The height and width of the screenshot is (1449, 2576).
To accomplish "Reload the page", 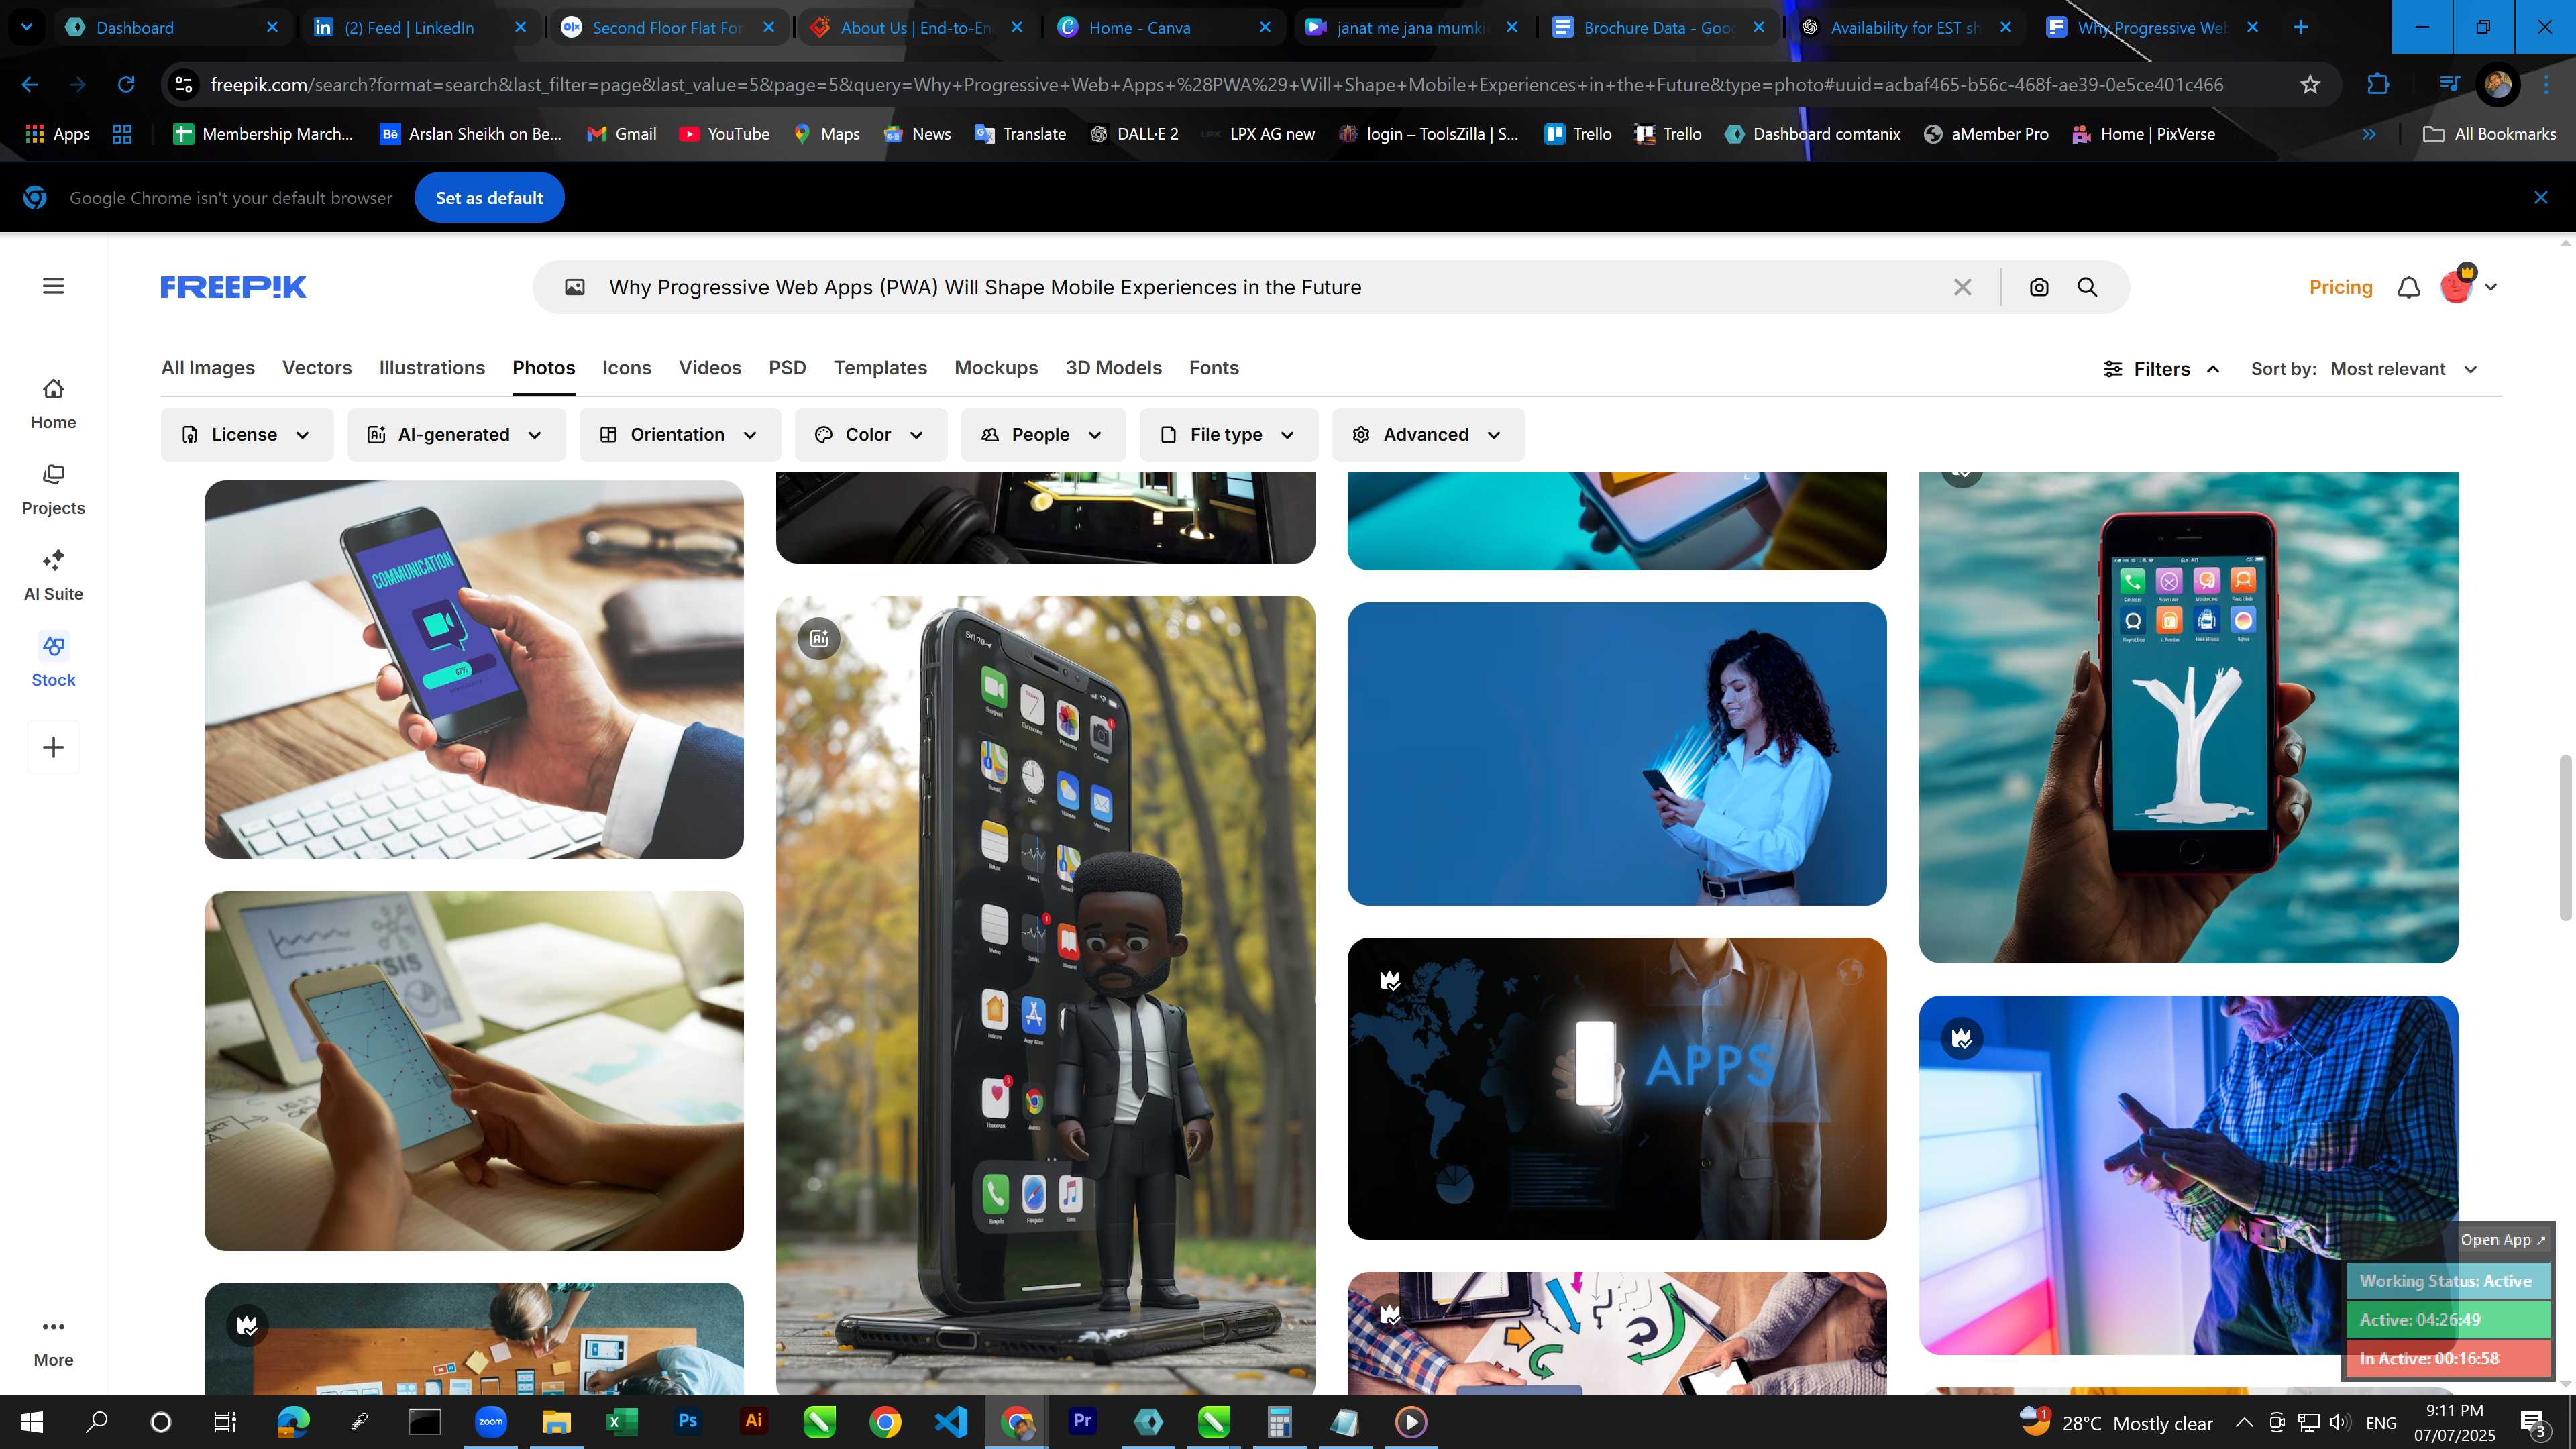I will click(x=126, y=85).
